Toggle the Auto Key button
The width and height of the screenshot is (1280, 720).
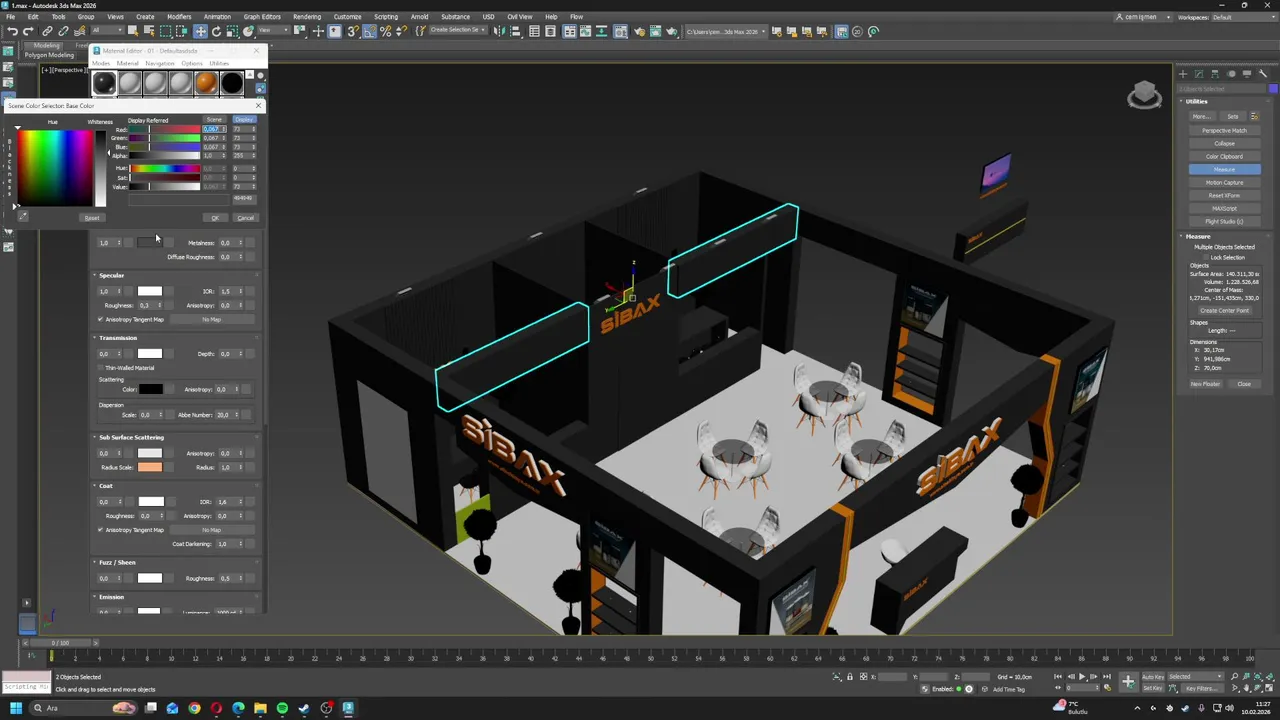point(1153,677)
